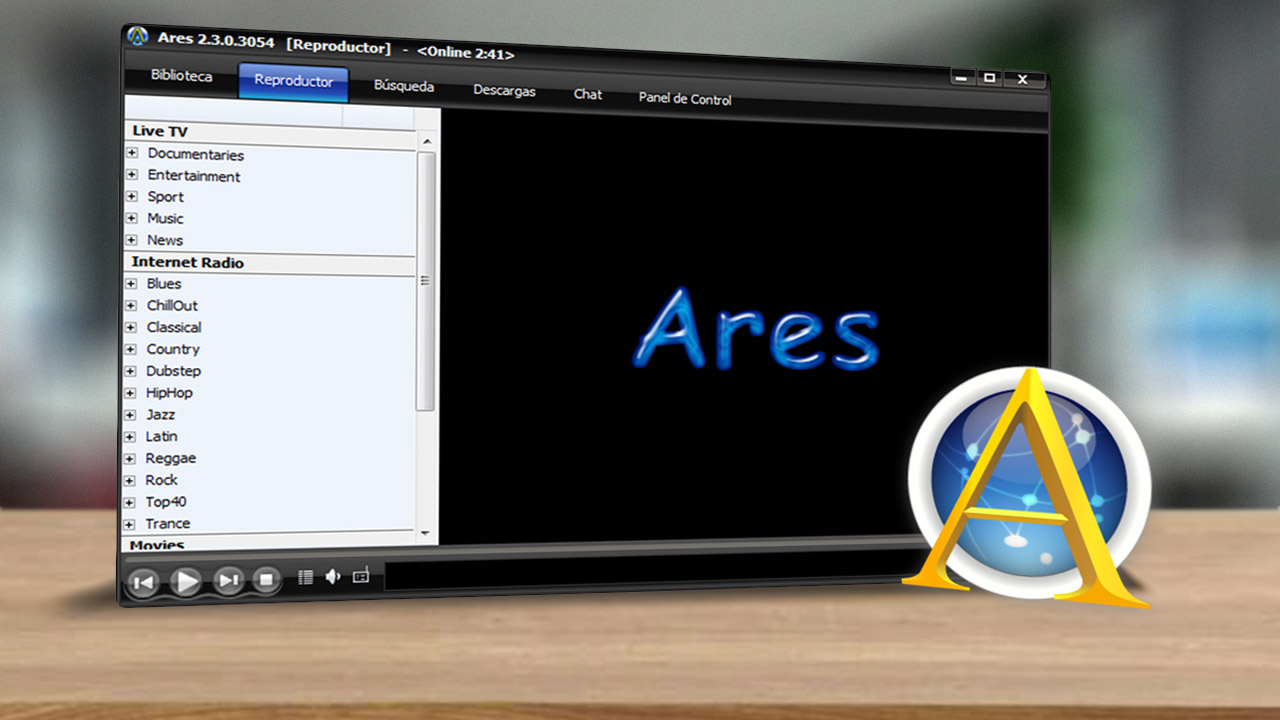Start playback with the Play button
This screenshot has width=1280, height=720.
coord(186,581)
